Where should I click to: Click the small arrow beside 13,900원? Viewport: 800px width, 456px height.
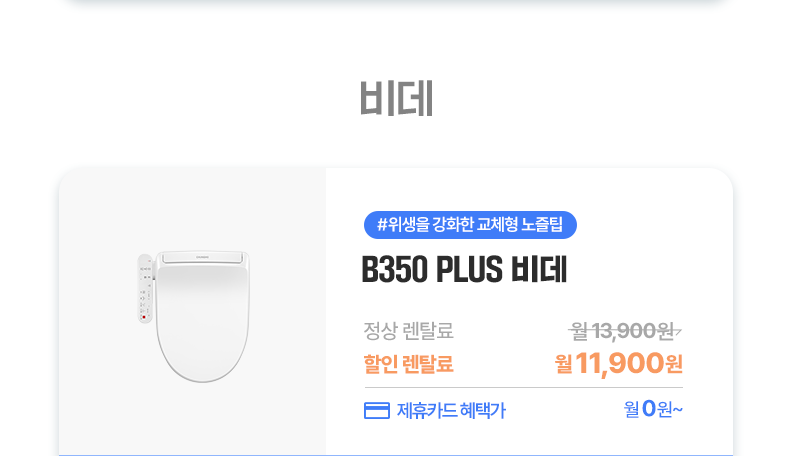[678, 330]
